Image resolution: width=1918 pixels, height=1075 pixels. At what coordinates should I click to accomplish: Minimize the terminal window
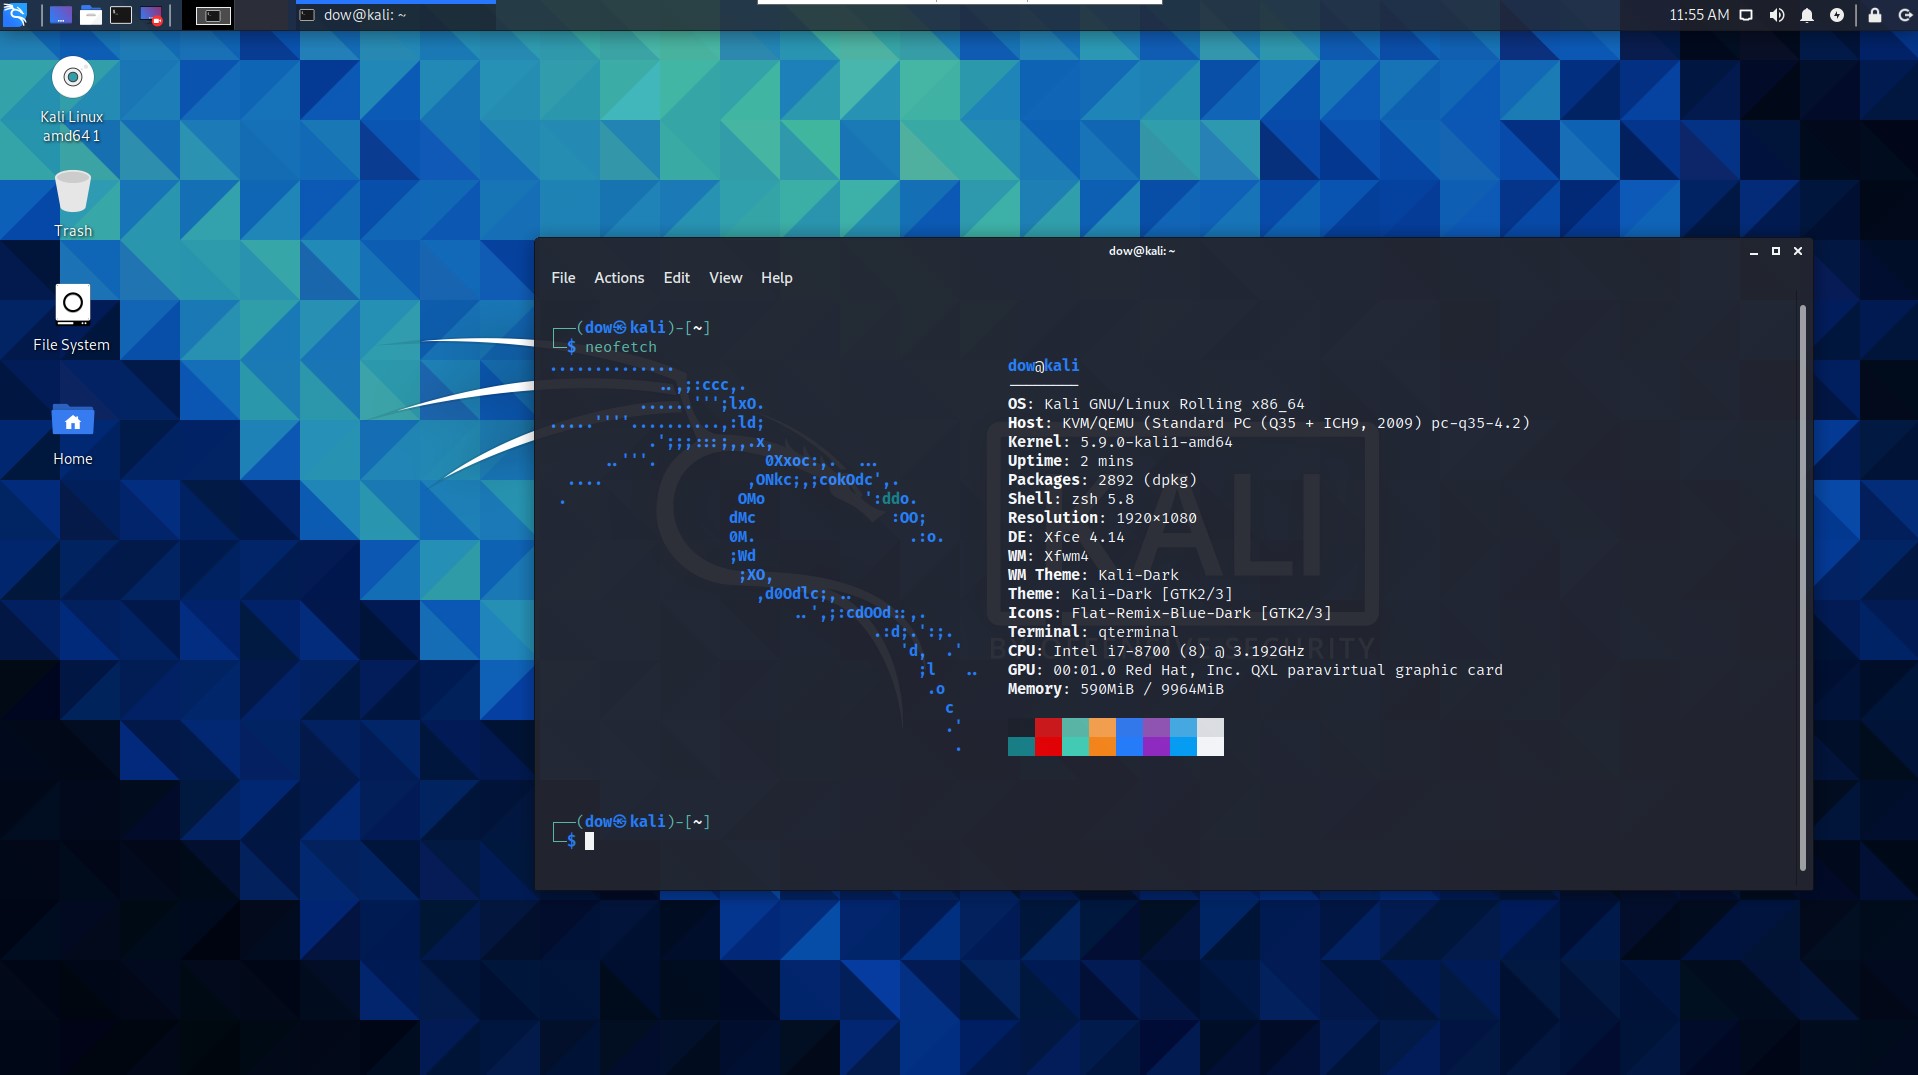pyautogui.click(x=1753, y=251)
